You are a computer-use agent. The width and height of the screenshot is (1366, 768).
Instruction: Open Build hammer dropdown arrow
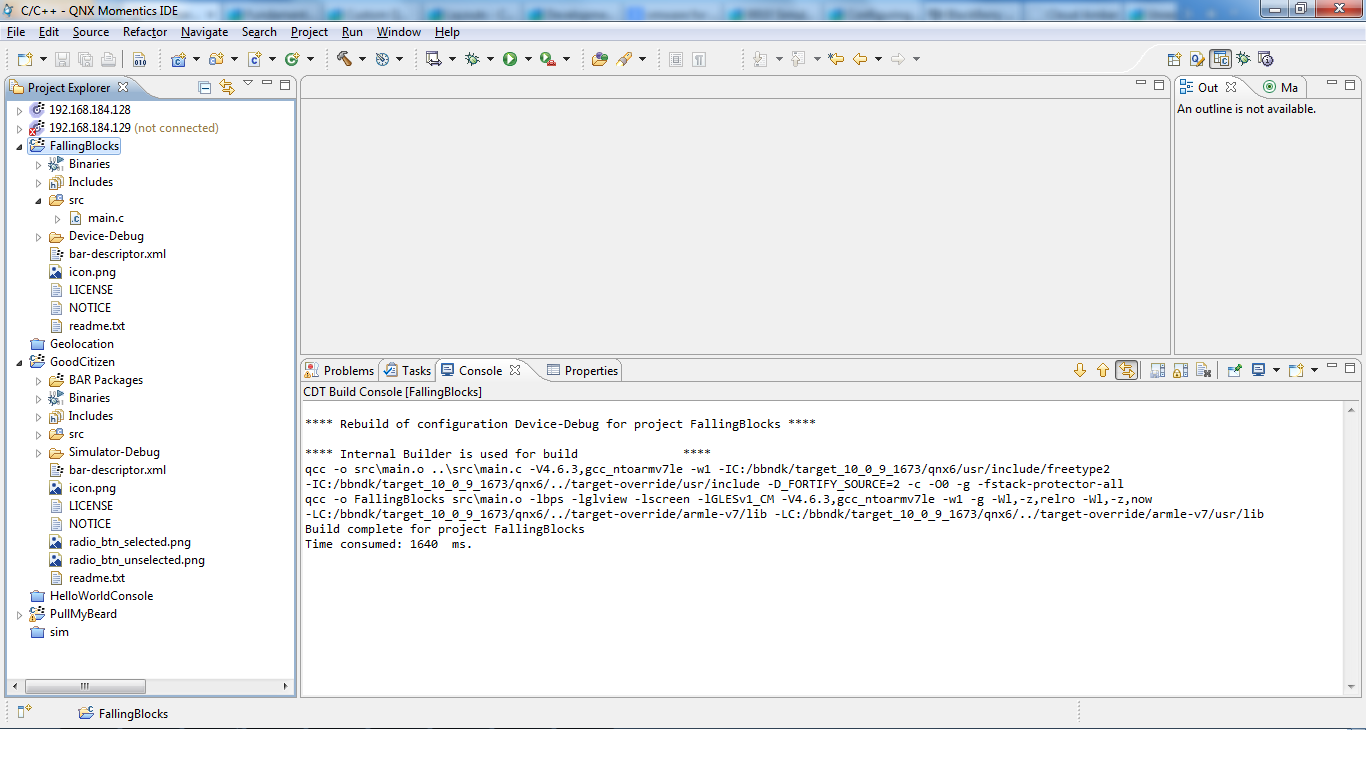click(x=362, y=59)
